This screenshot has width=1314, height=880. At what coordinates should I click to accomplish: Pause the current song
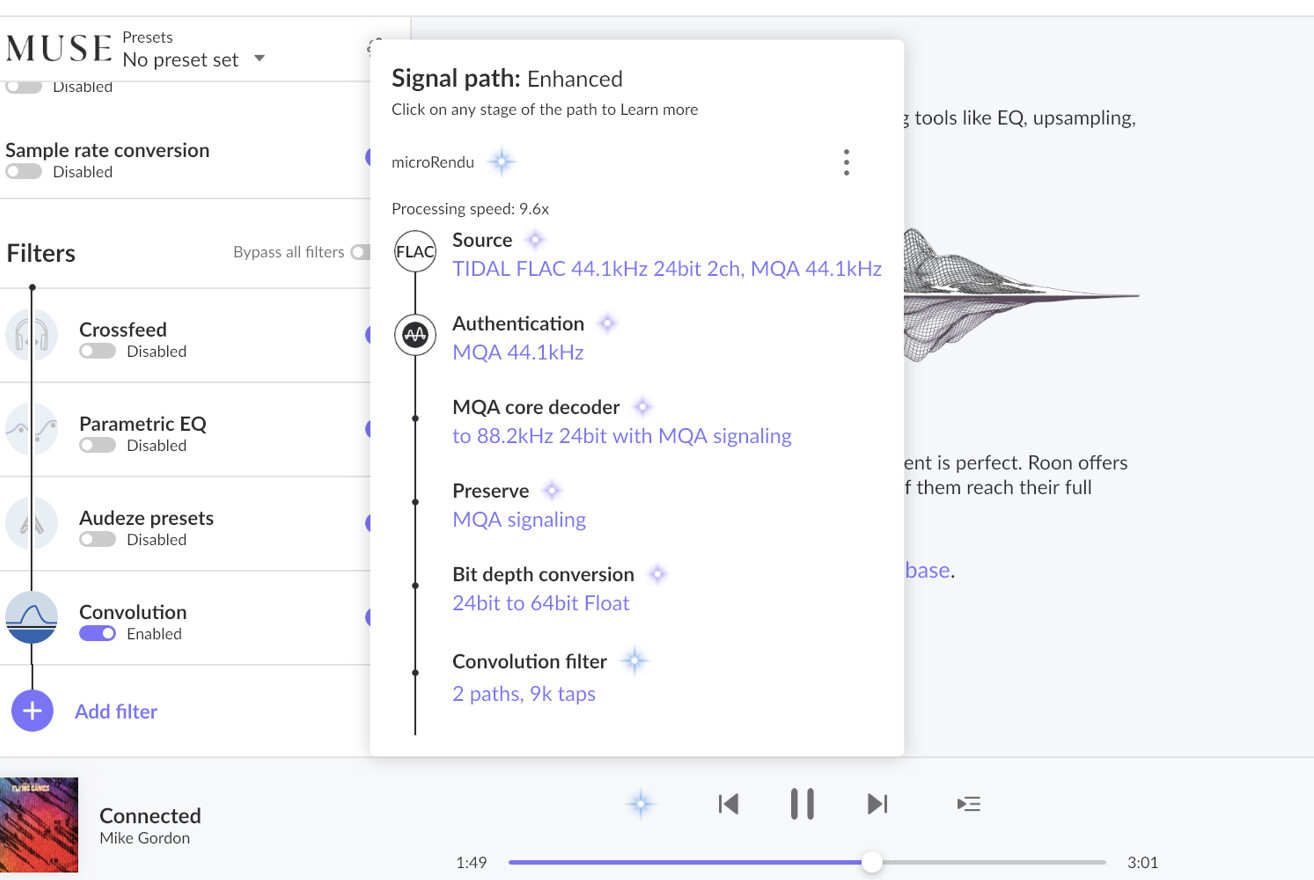802,804
